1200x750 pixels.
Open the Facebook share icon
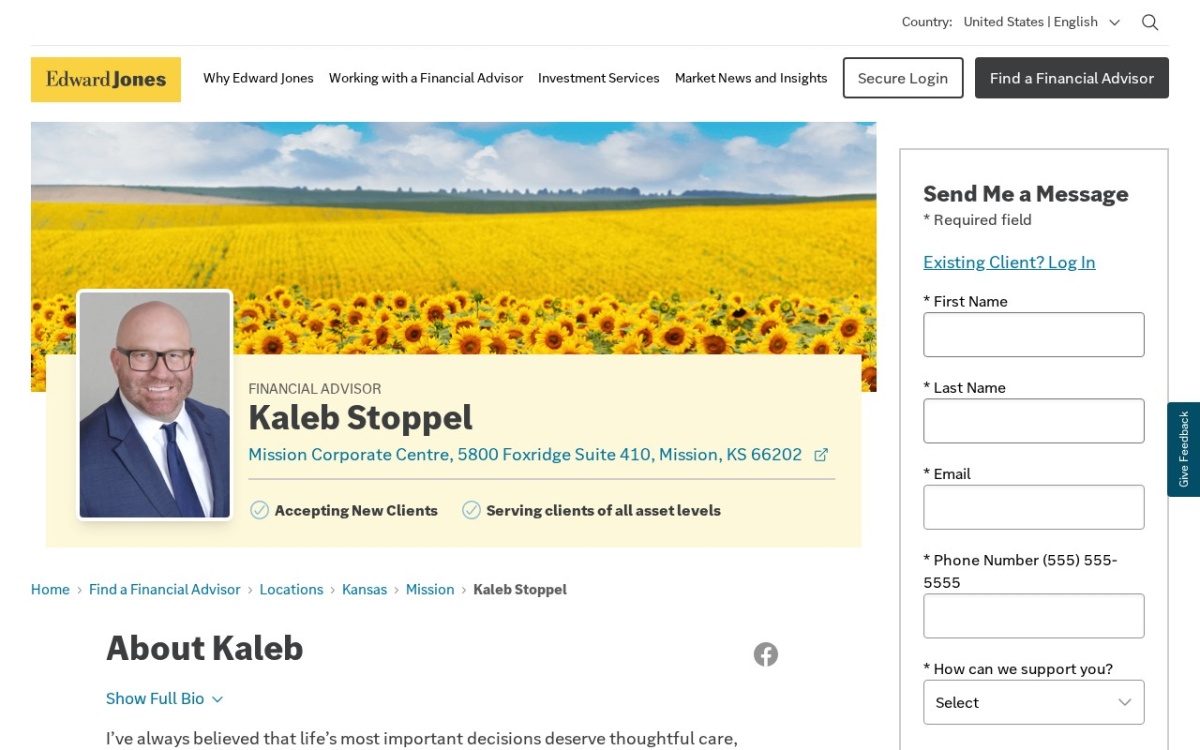[766, 654]
